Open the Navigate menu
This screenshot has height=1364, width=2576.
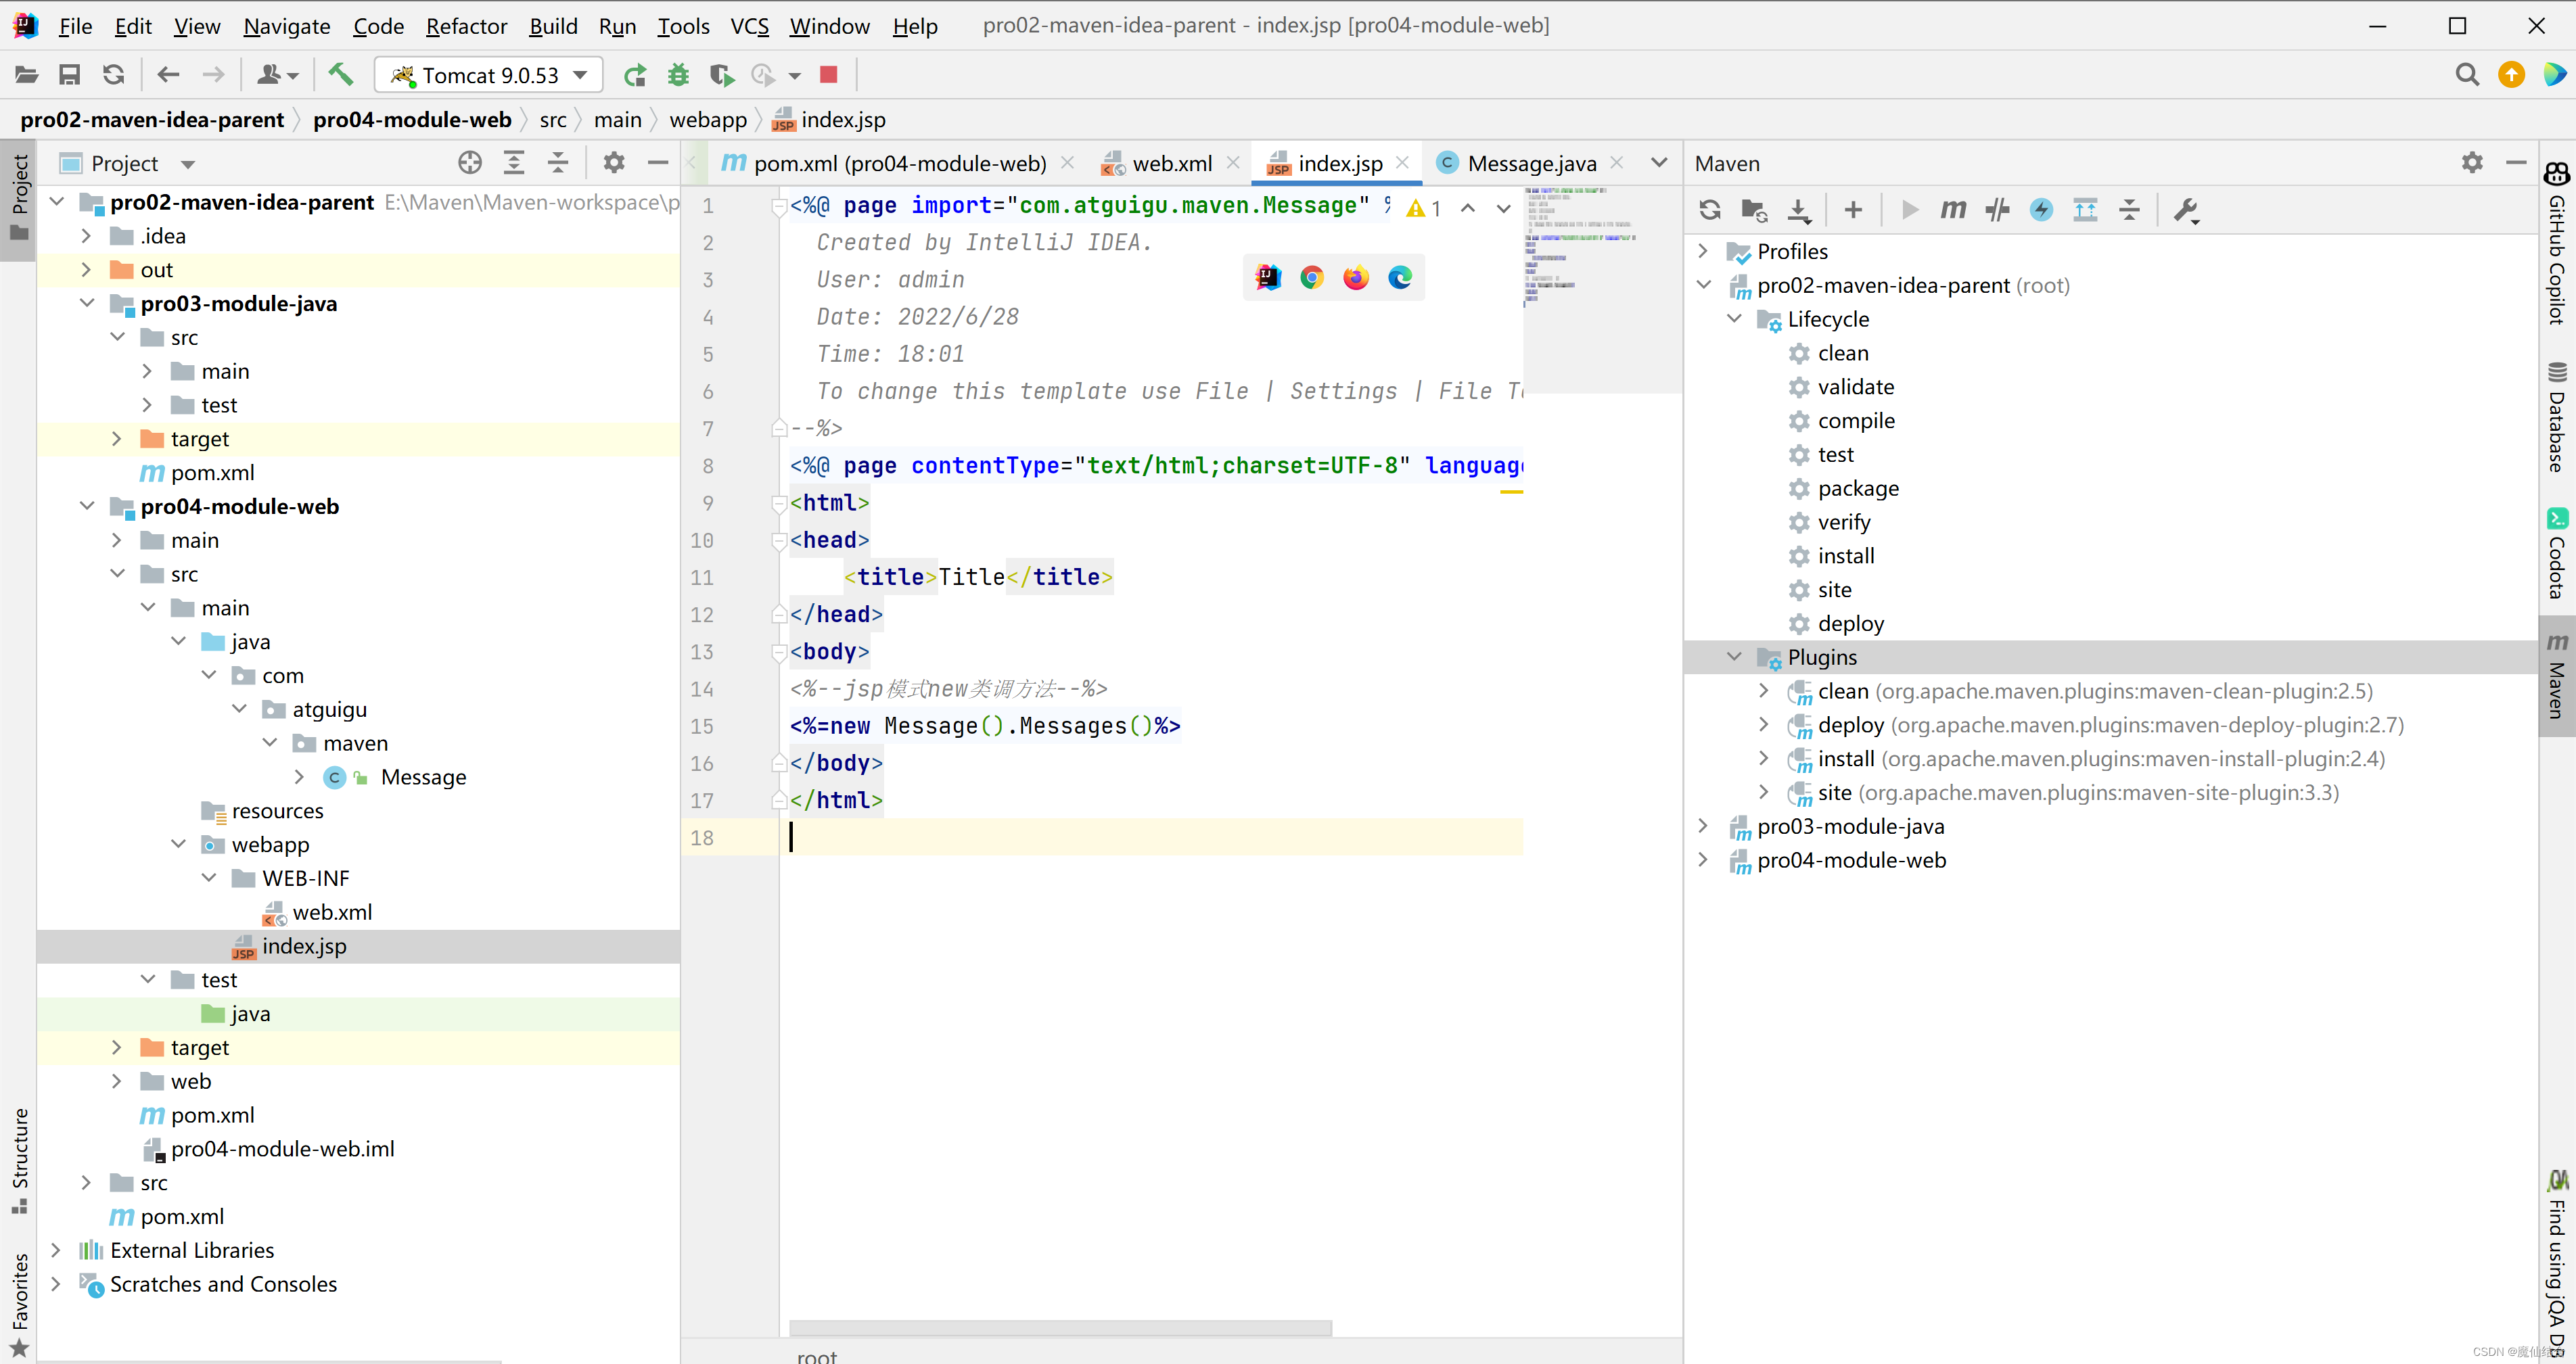pyautogui.click(x=287, y=26)
